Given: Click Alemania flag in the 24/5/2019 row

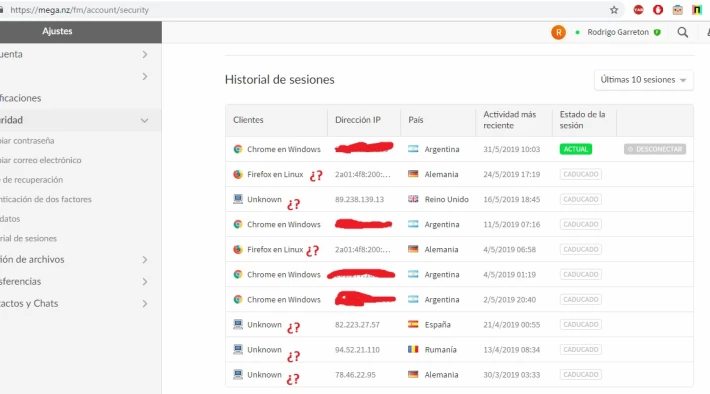Looking at the screenshot, I should 413,174.
